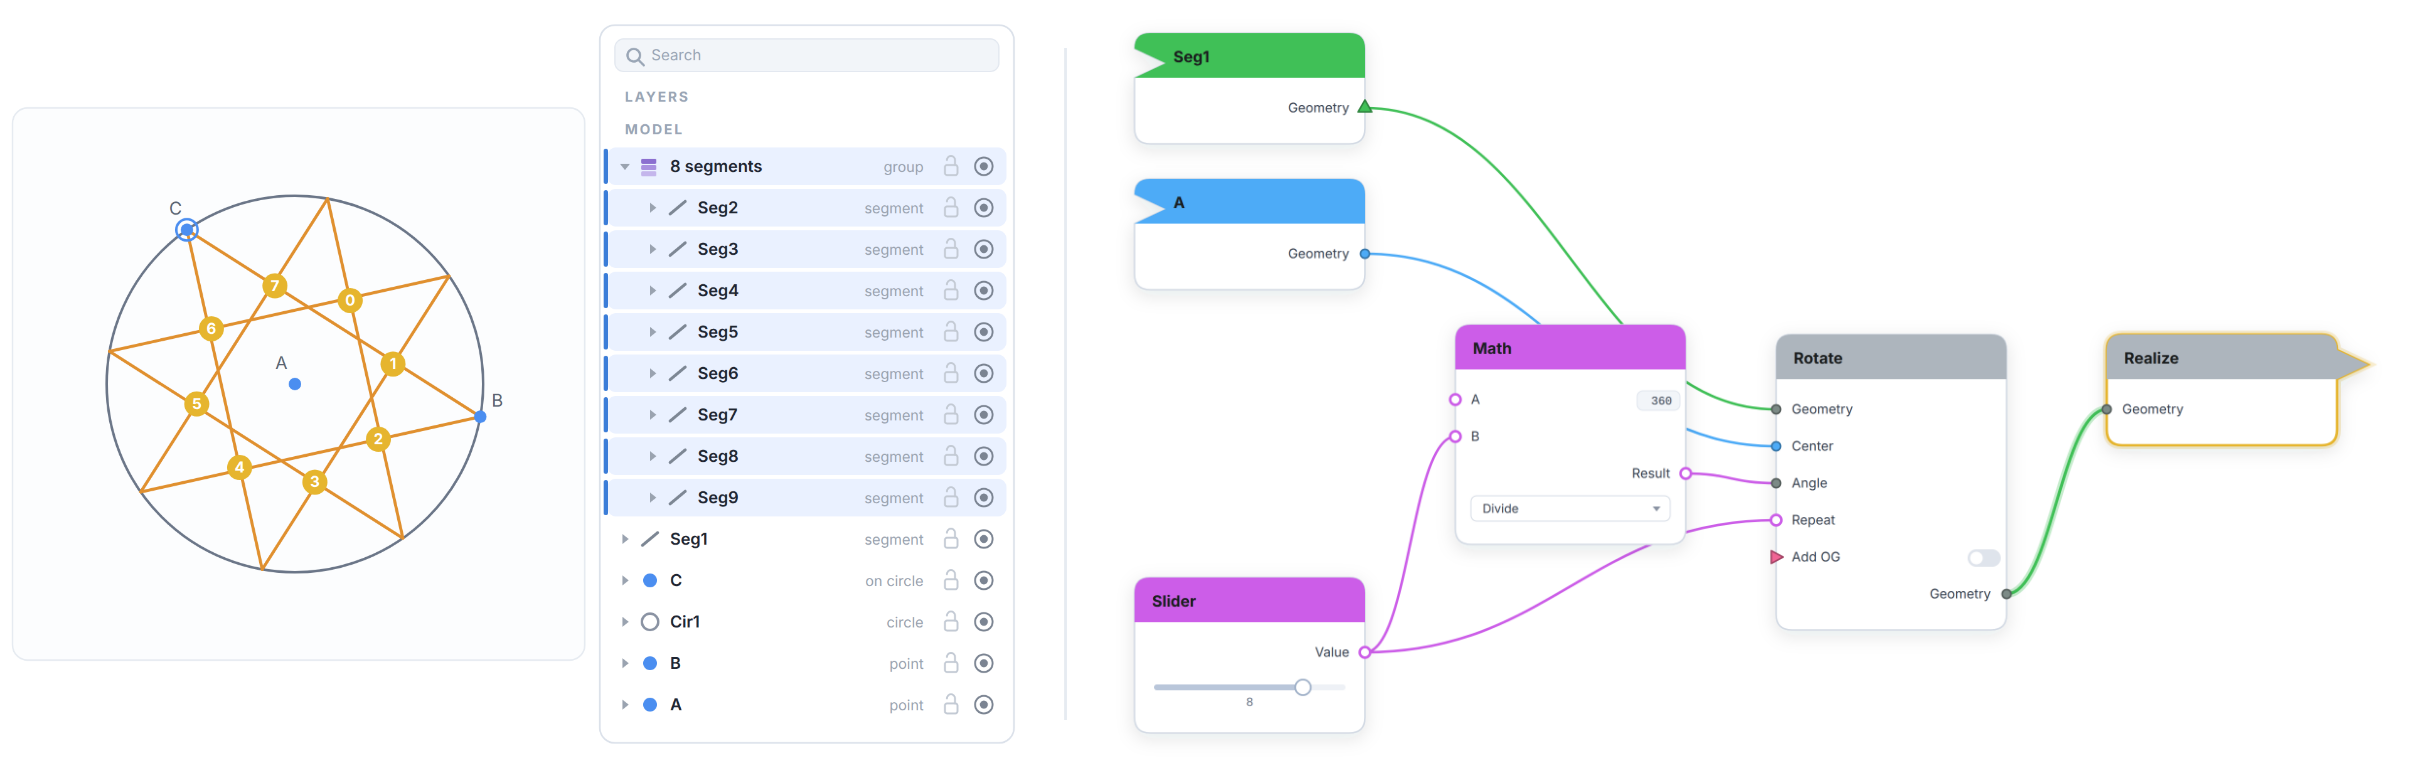Click the Slider node's slider handle
Image resolution: width=2410 pixels, height=768 pixels.
coord(1302,688)
